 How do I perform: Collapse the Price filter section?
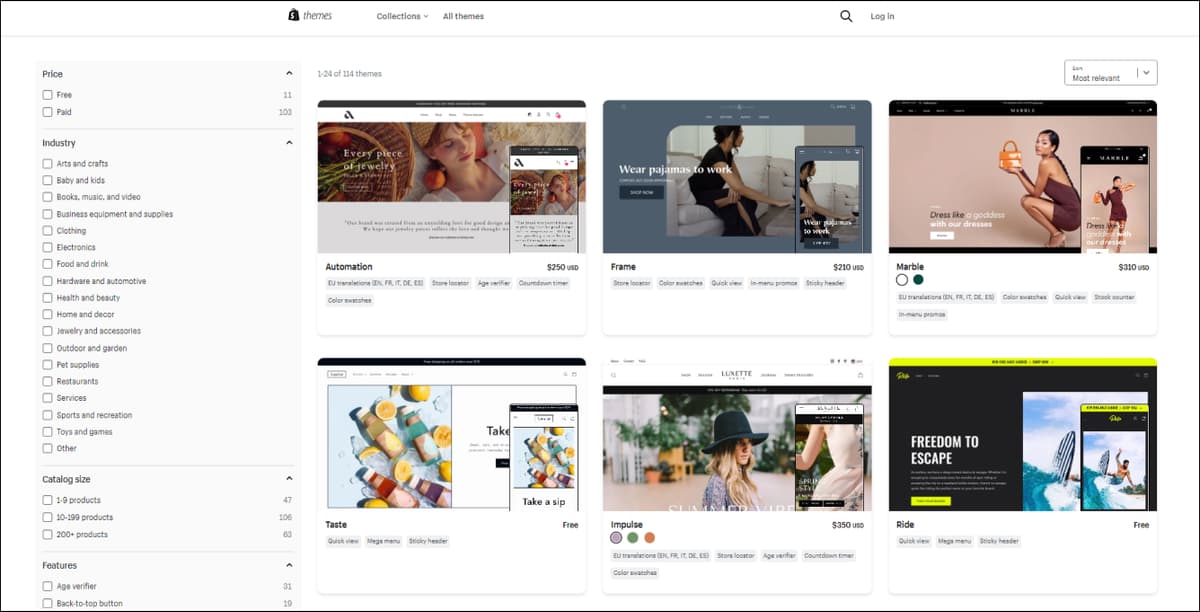[x=289, y=73]
